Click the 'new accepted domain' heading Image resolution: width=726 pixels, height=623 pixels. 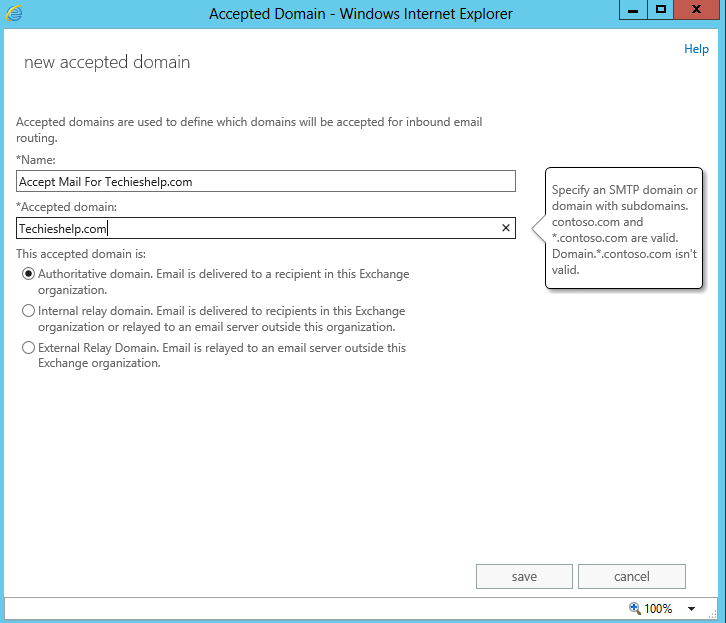107,62
